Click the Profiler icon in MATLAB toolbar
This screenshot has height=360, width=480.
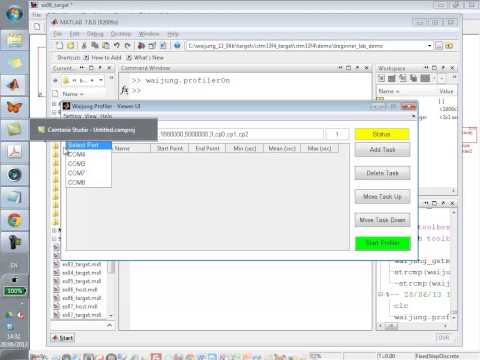(163, 45)
